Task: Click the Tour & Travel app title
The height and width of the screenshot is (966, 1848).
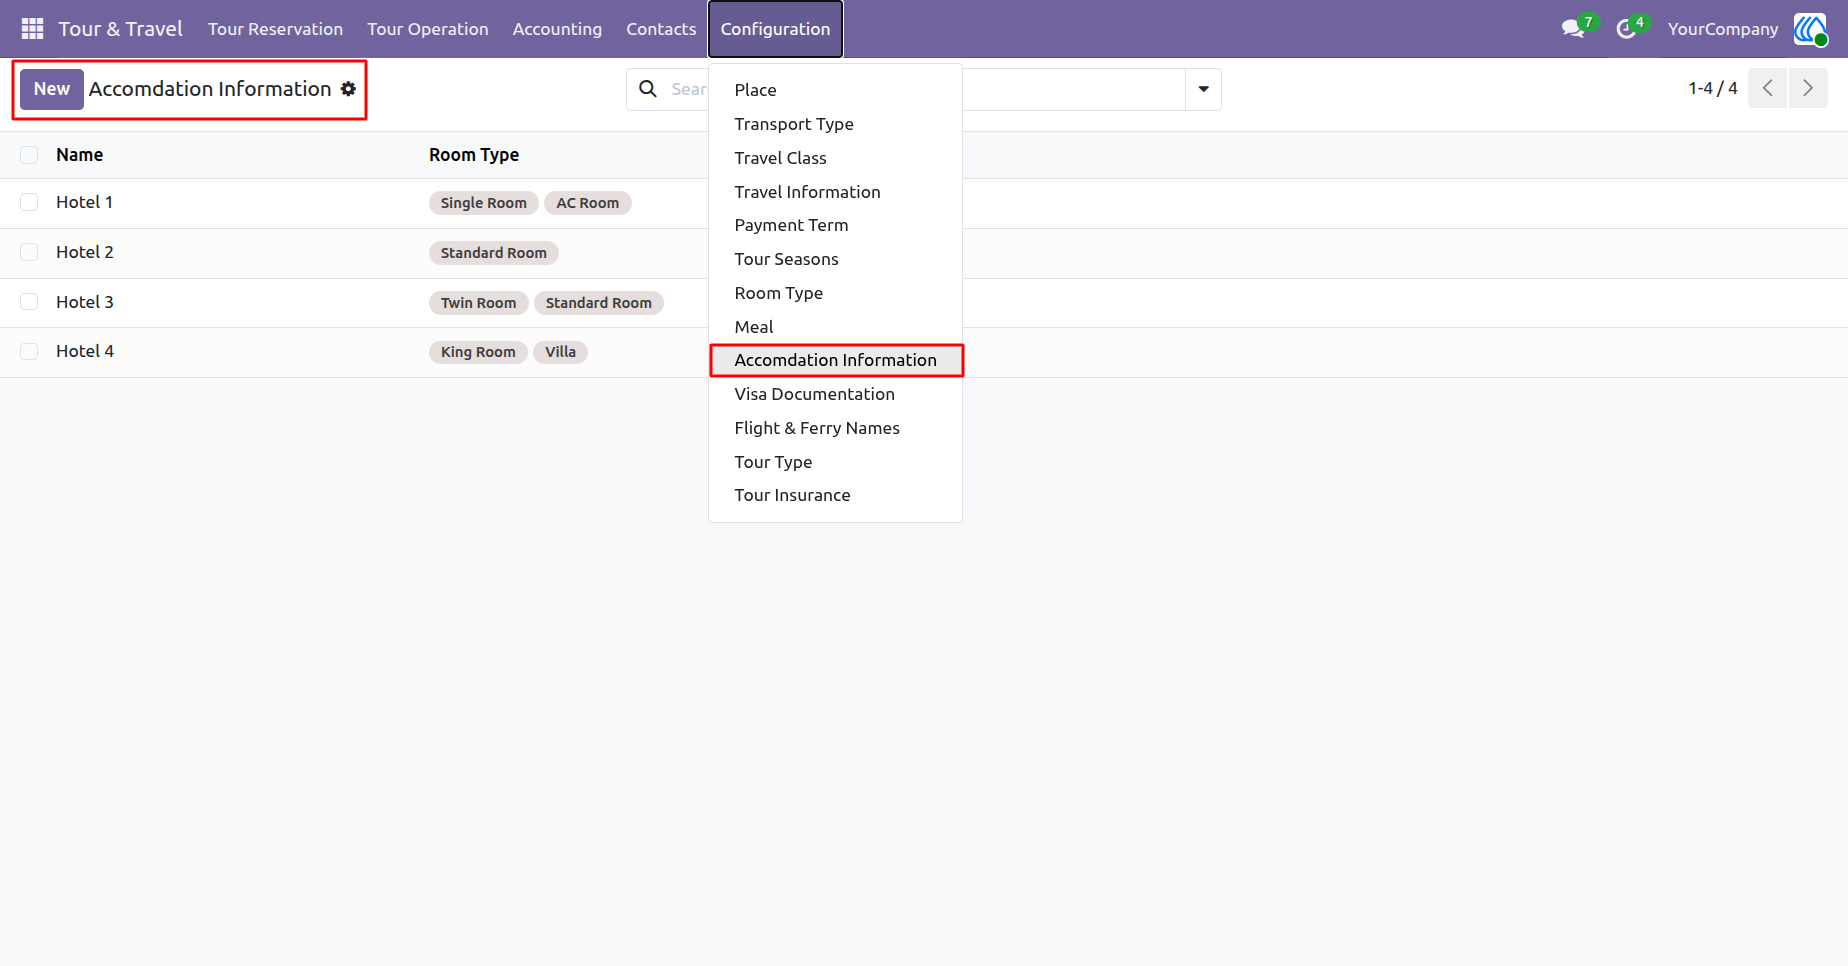Action: coord(120,29)
